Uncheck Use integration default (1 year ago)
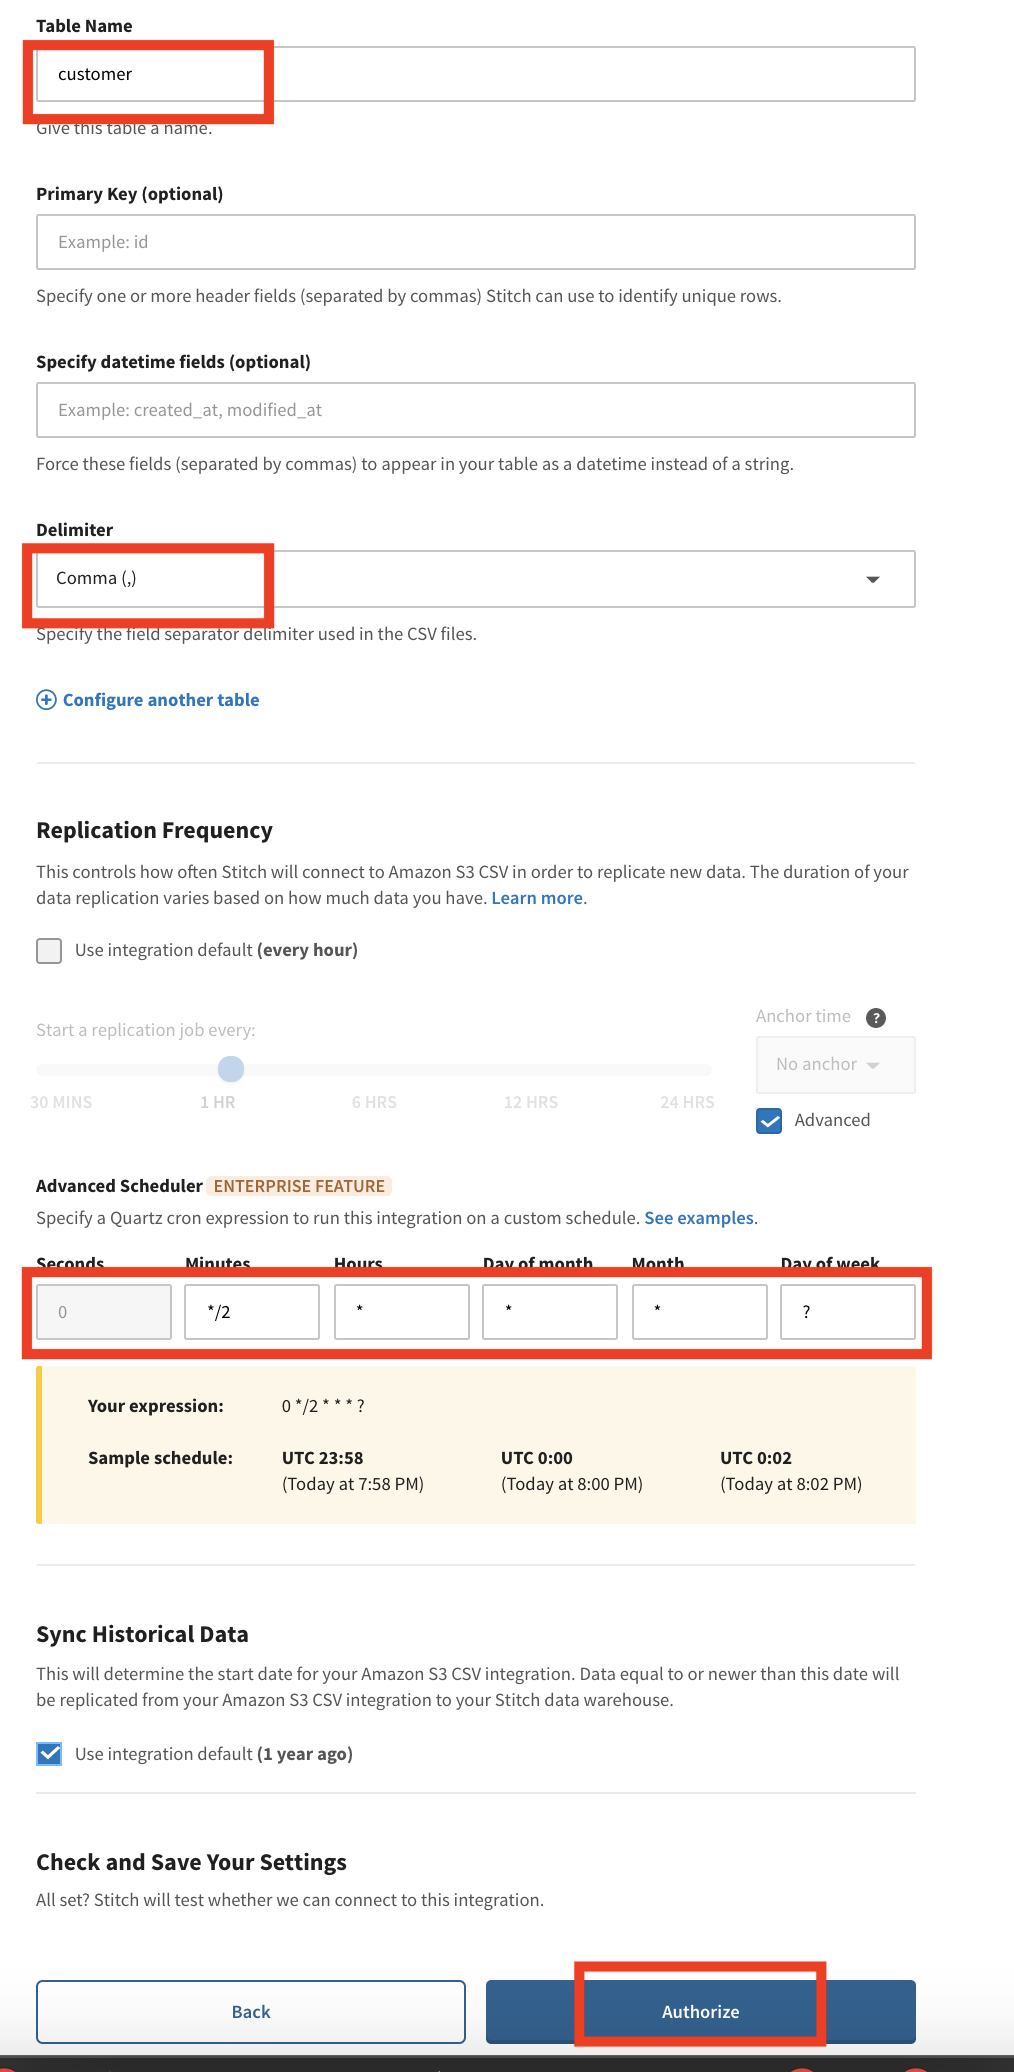Screen dimensions: 1014x2072 pyautogui.click(x=49, y=1754)
